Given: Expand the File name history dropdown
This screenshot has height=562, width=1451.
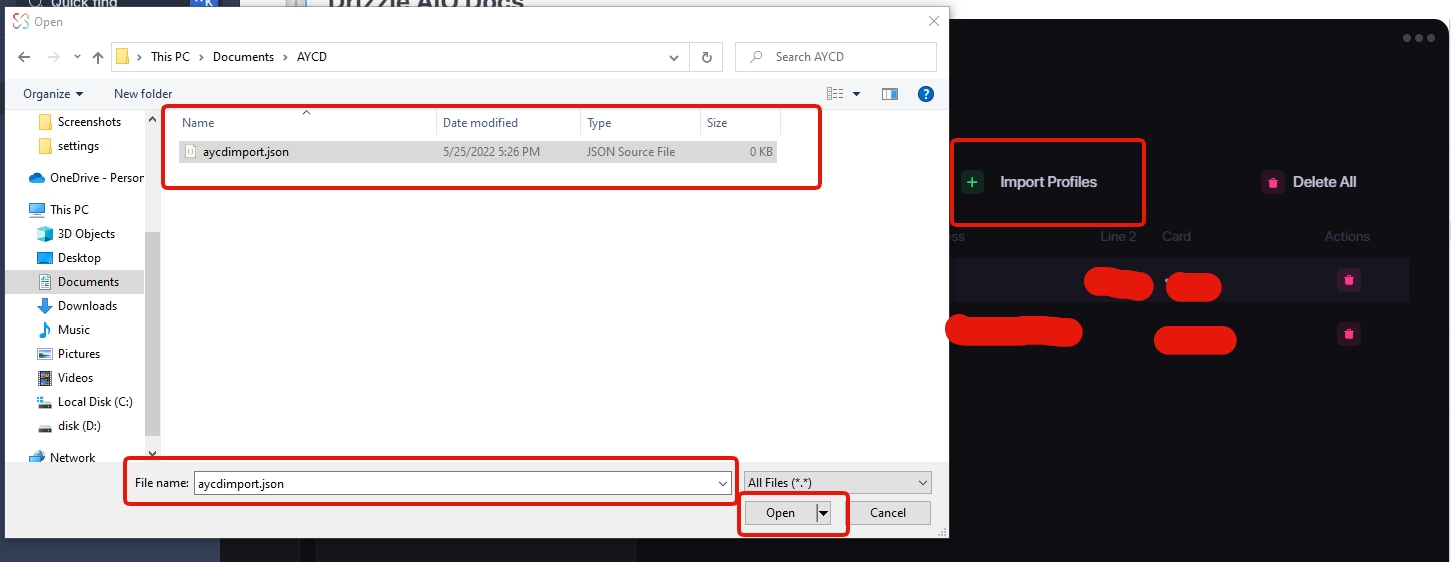Looking at the screenshot, I should point(723,483).
